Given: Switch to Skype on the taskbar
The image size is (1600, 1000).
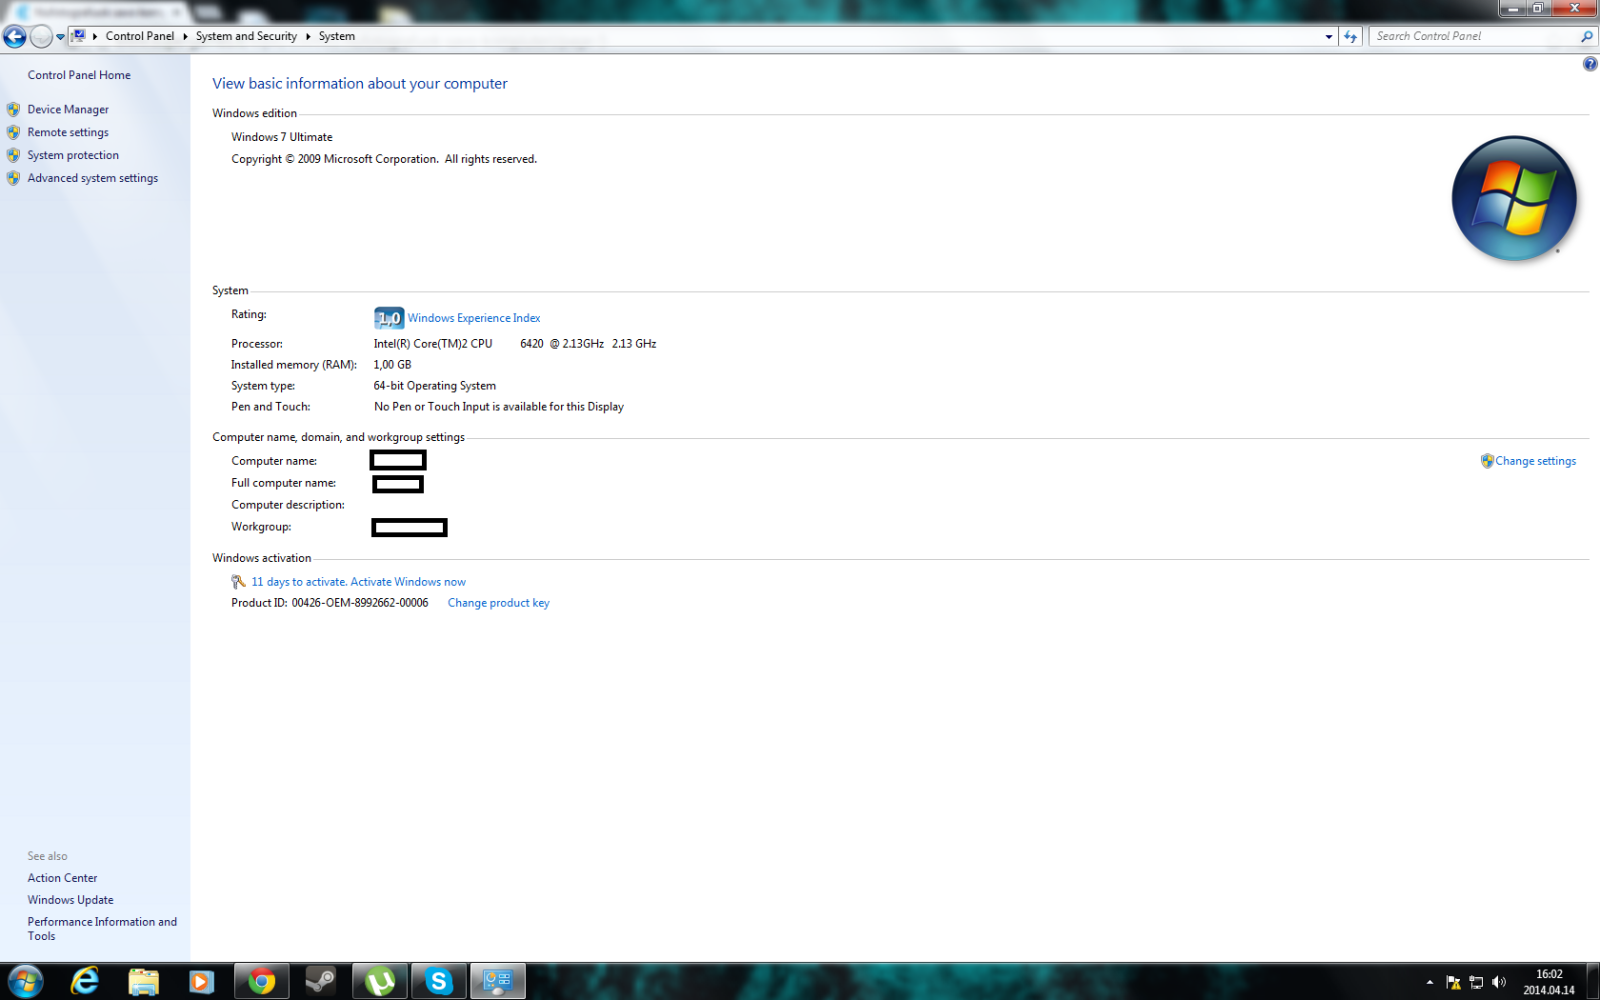Looking at the screenshot, I should [439, 982].
